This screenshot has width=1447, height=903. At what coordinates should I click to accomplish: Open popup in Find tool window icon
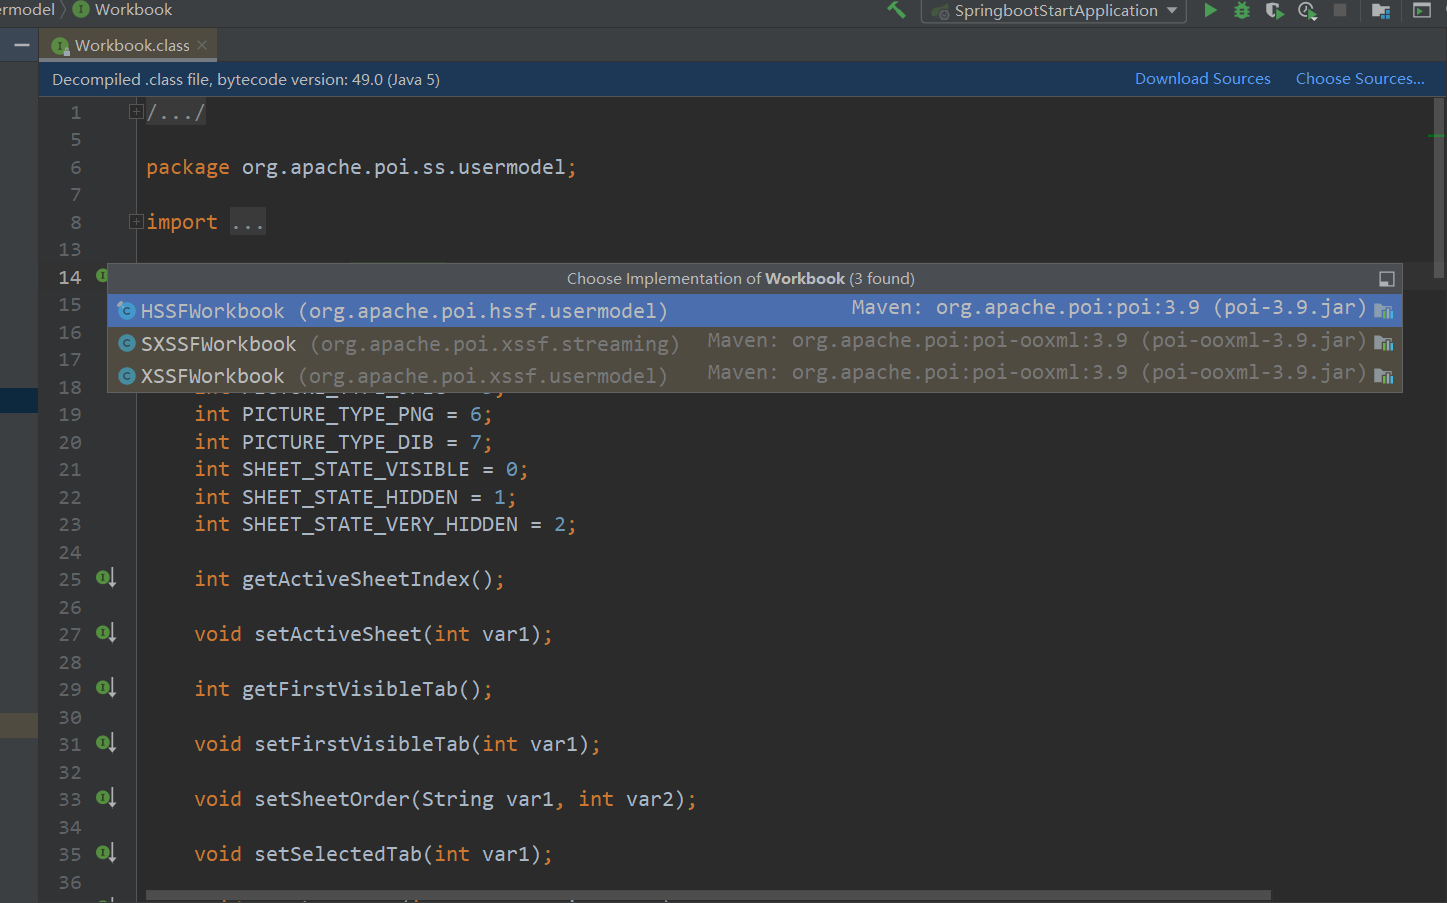(1386, 279)
